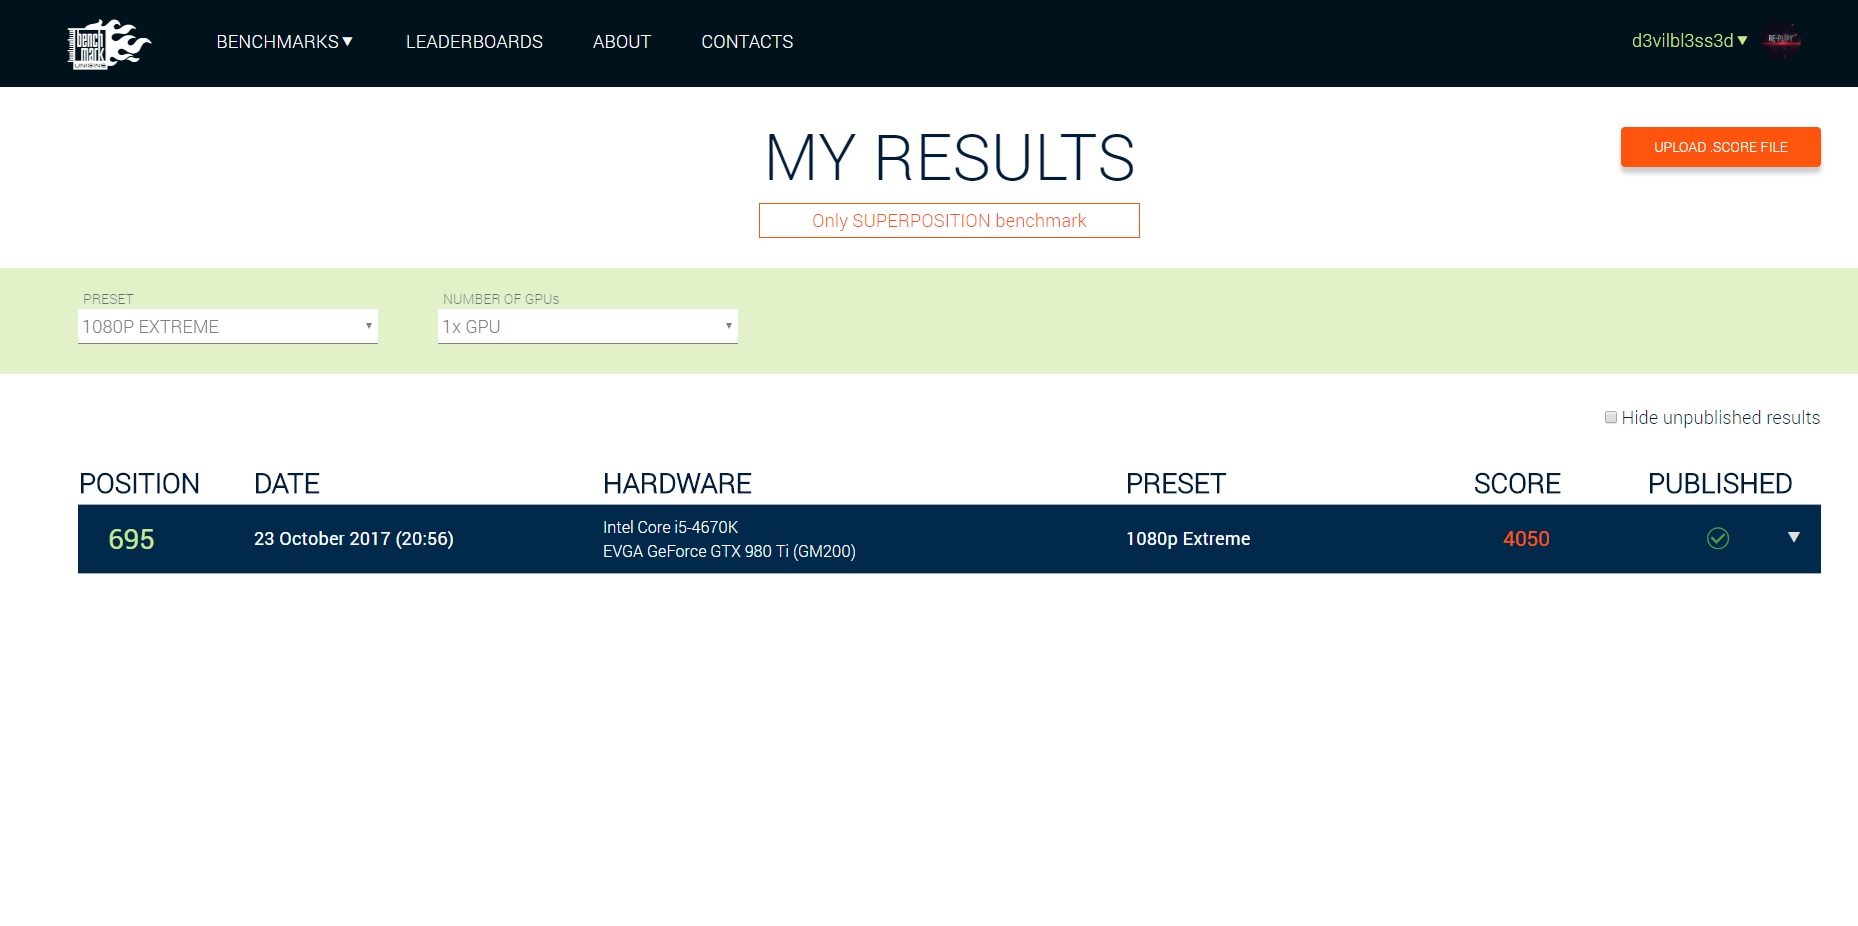Click the 4050 score value
Screen dimensions: 1858x926
(x=1526, y=539)
